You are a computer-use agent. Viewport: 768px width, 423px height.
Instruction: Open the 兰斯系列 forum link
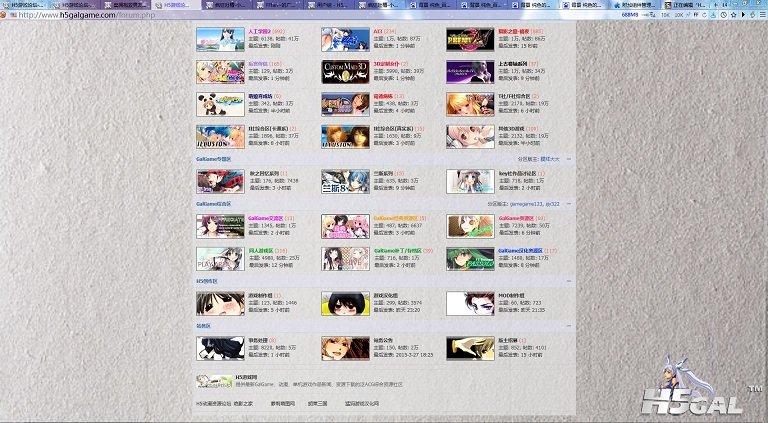pos(383,173)
